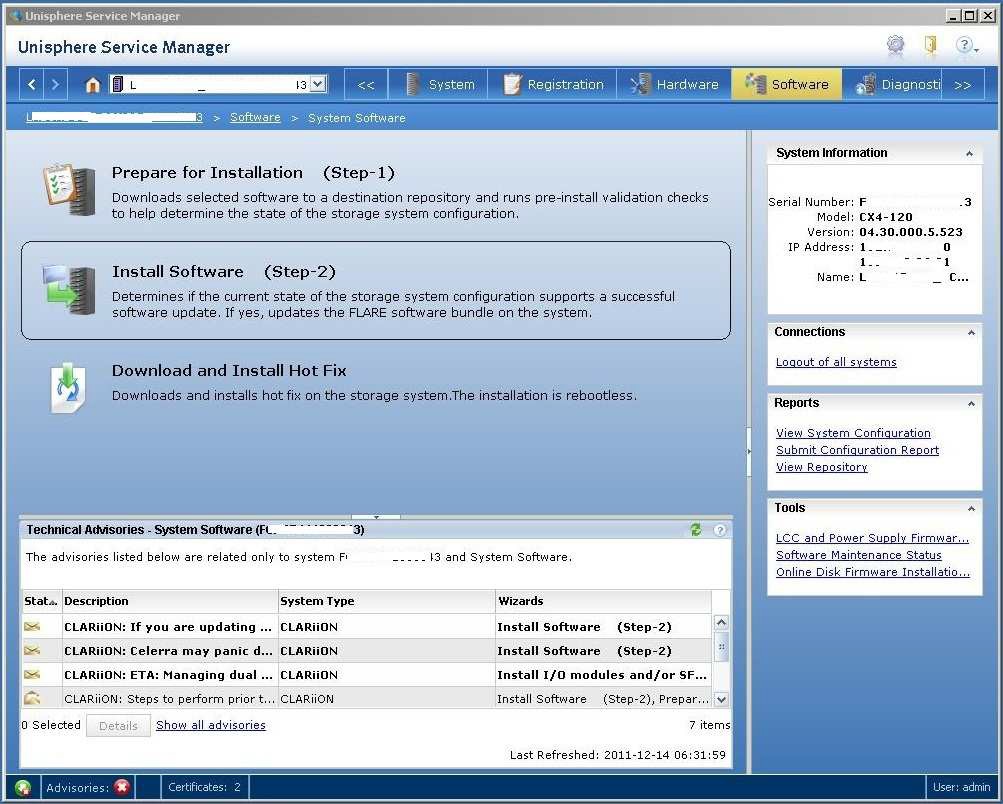Switch to the Registration tab
This screenshot has height=804, width=1003.
coord(553,84)
